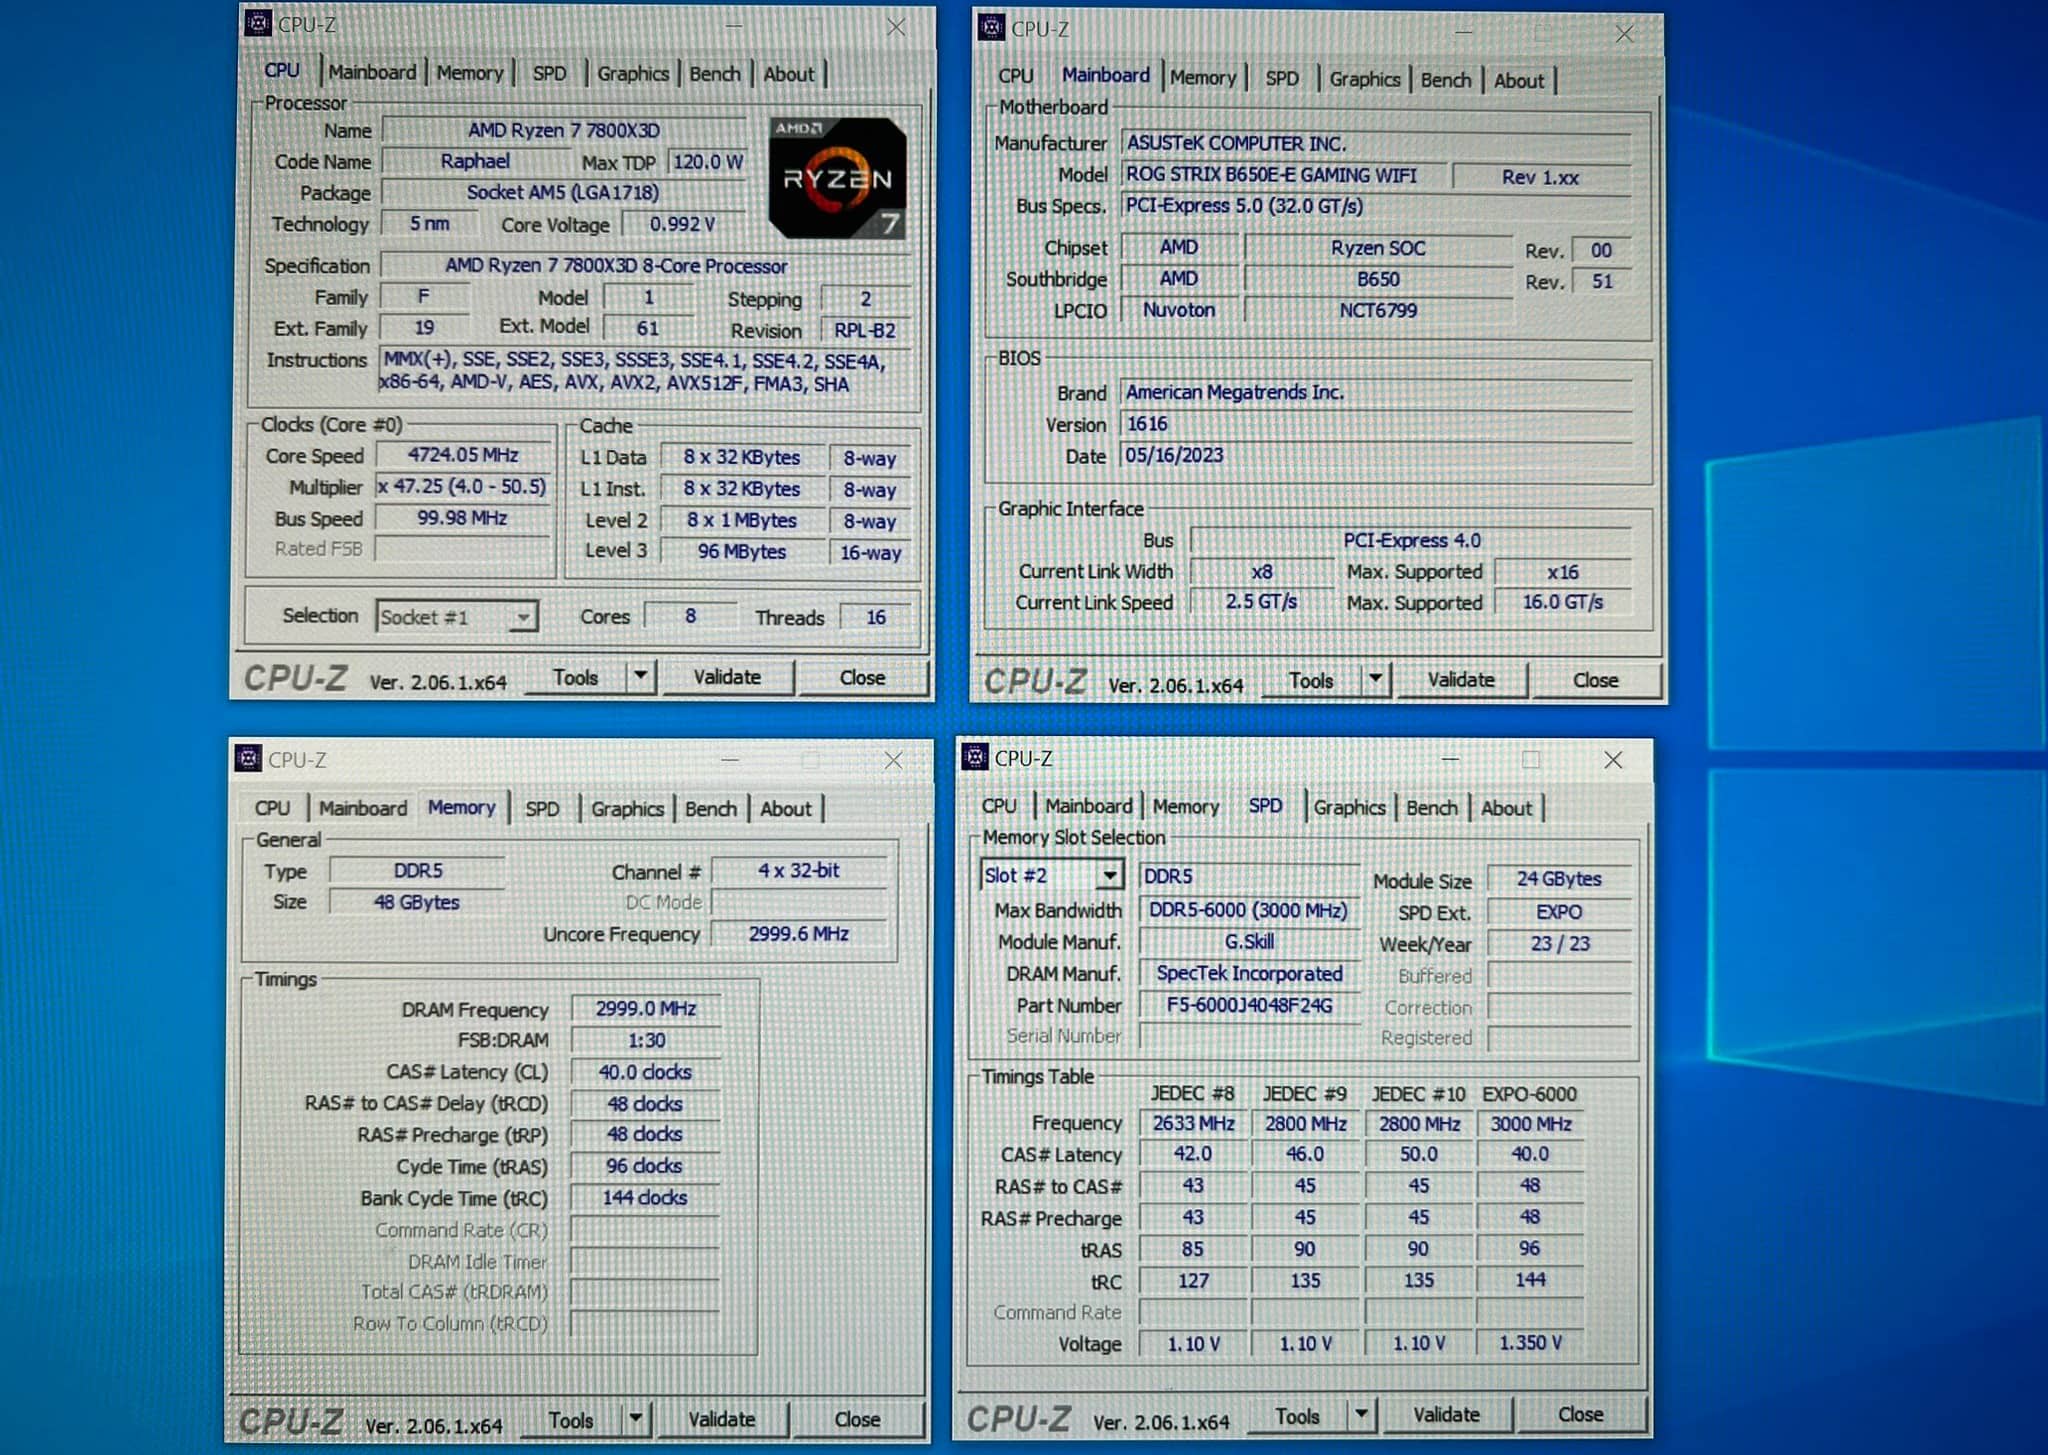Expand Tools dropdown arrow in CPU window
Viewport: 2048px width, 1455px height.
641,677
